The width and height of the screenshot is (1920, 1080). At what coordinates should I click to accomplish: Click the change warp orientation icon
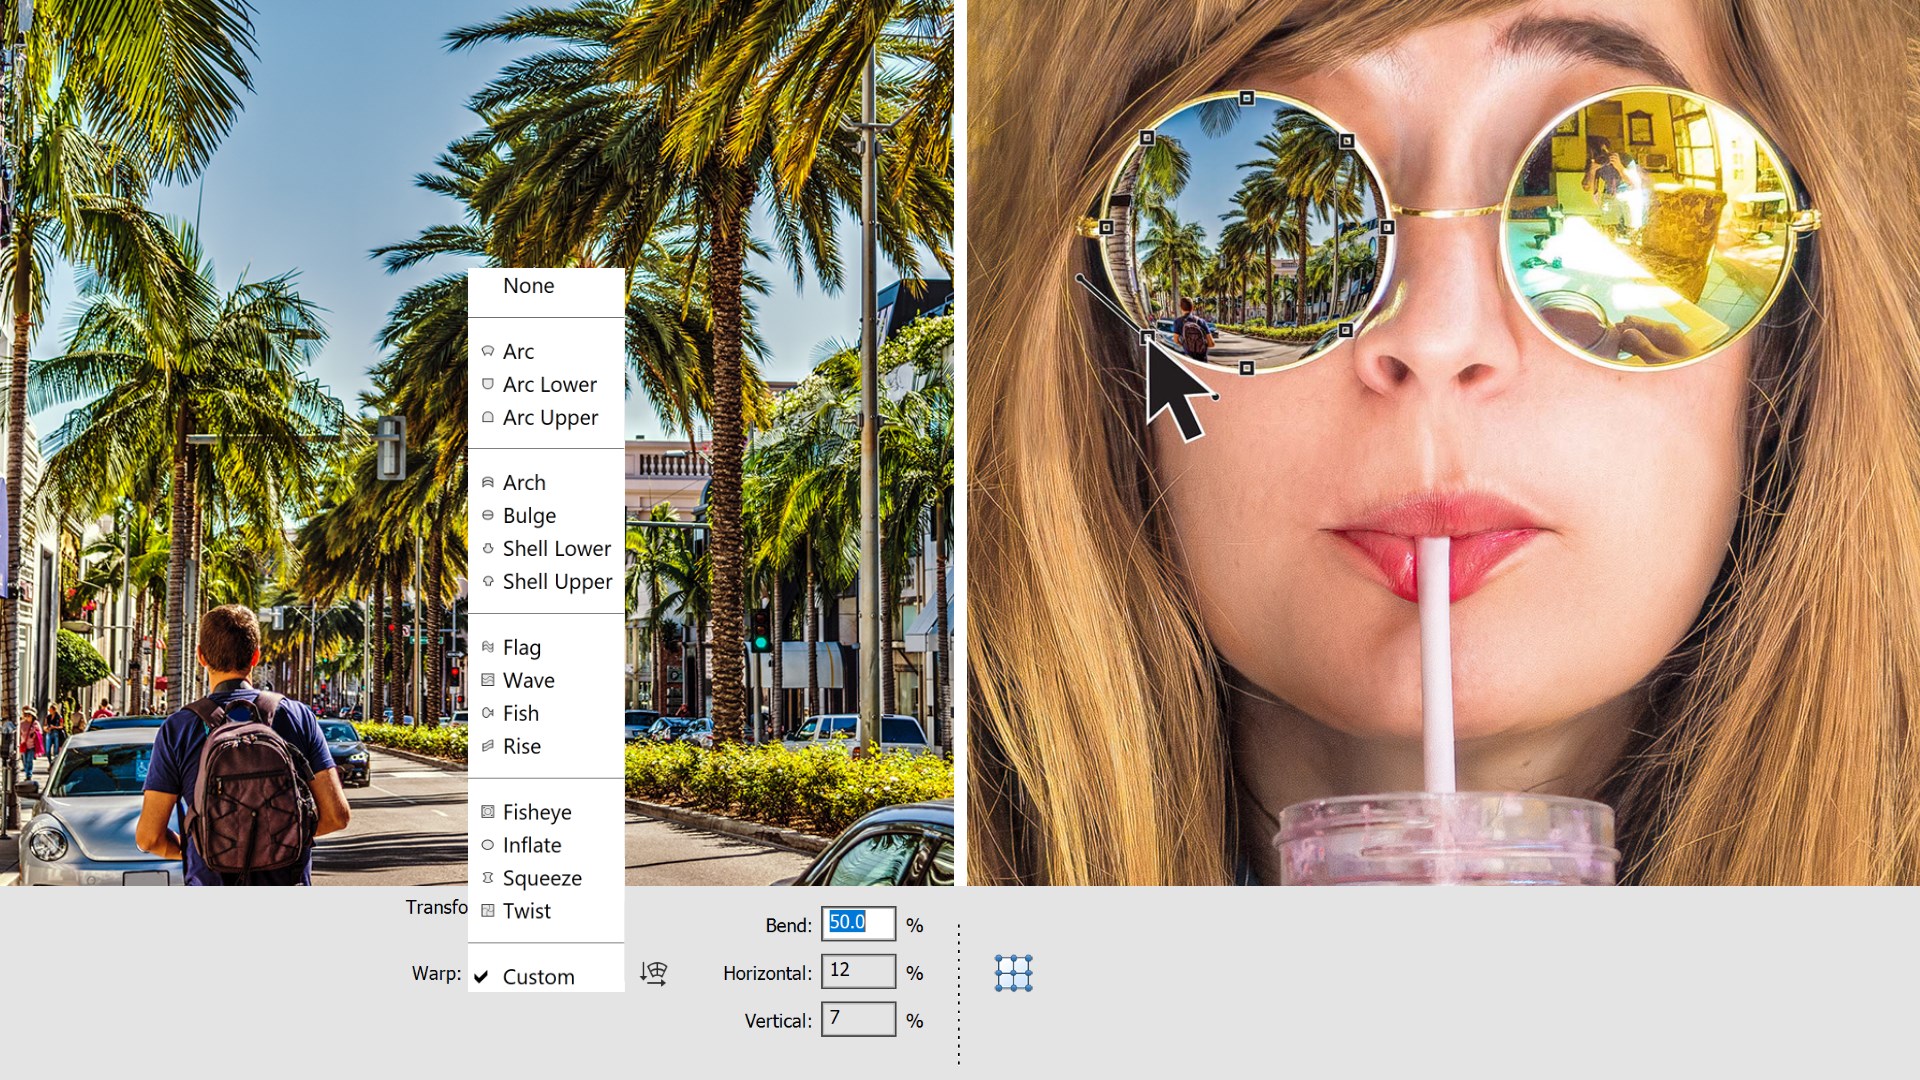[655, 973]
